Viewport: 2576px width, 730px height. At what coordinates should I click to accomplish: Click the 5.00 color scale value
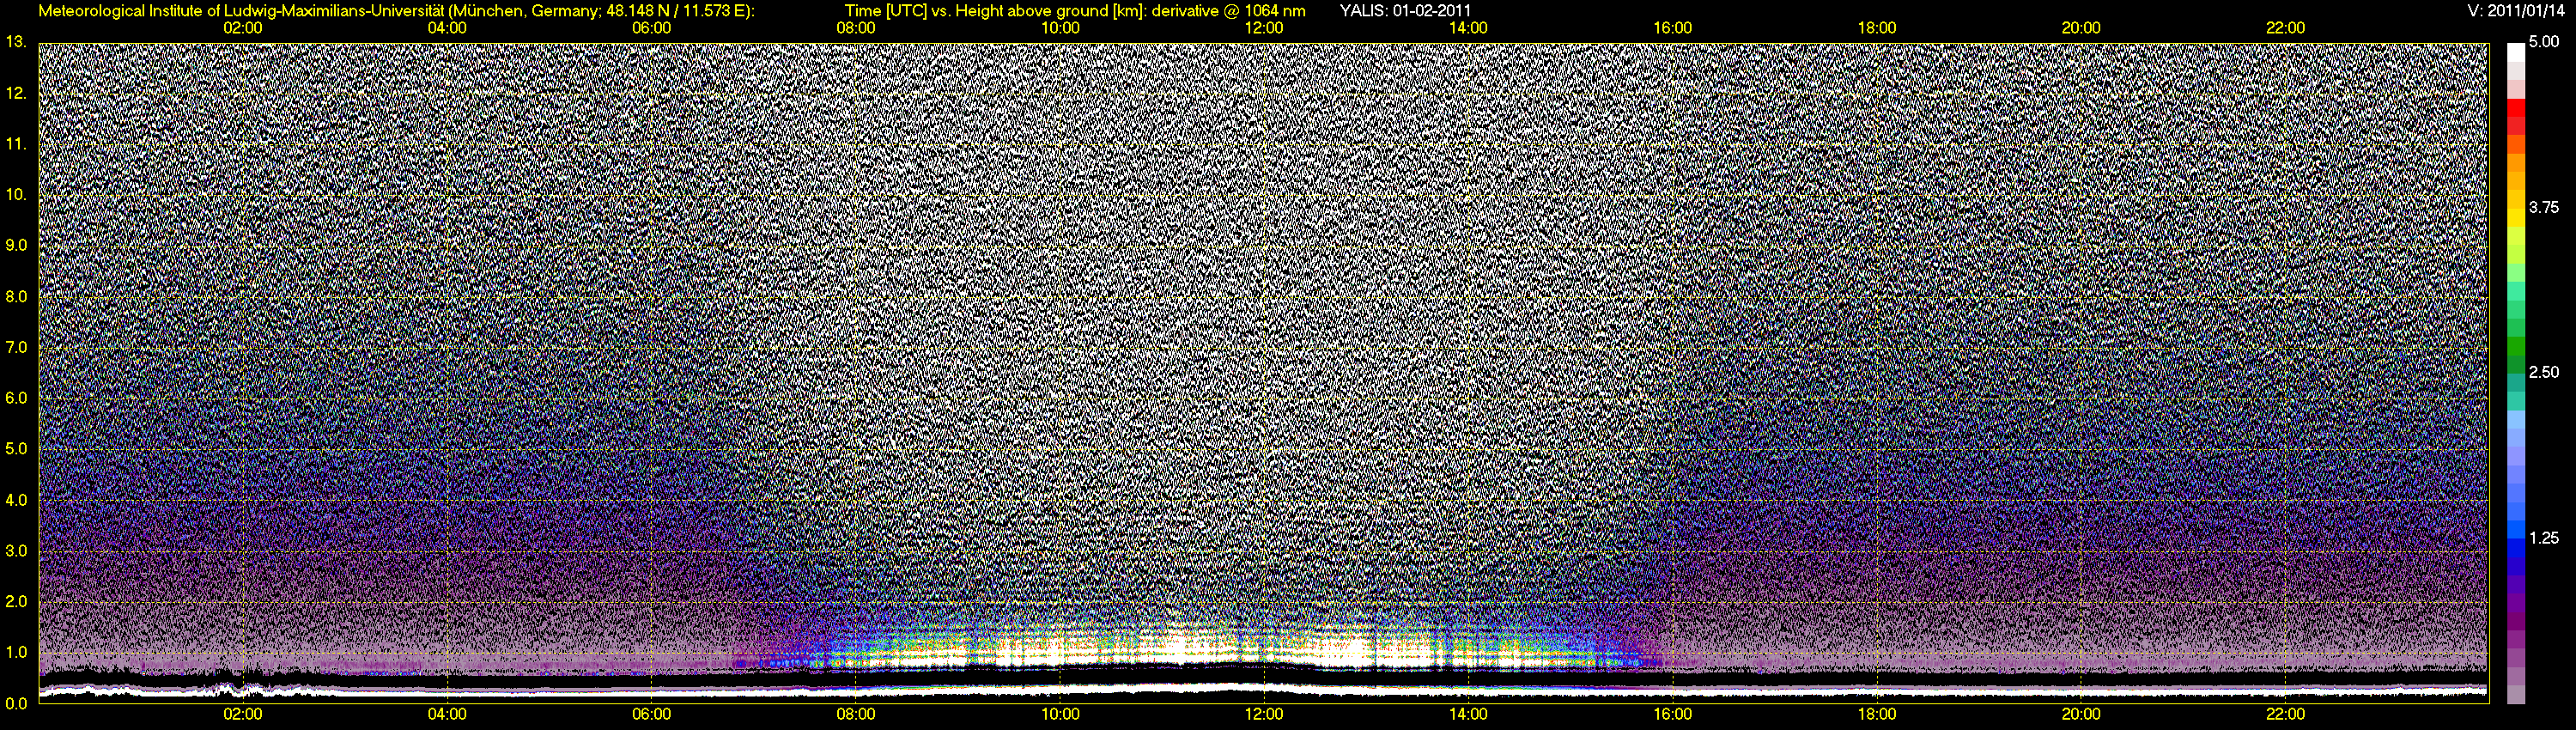pyautogui.click(x=2544, y=42)
